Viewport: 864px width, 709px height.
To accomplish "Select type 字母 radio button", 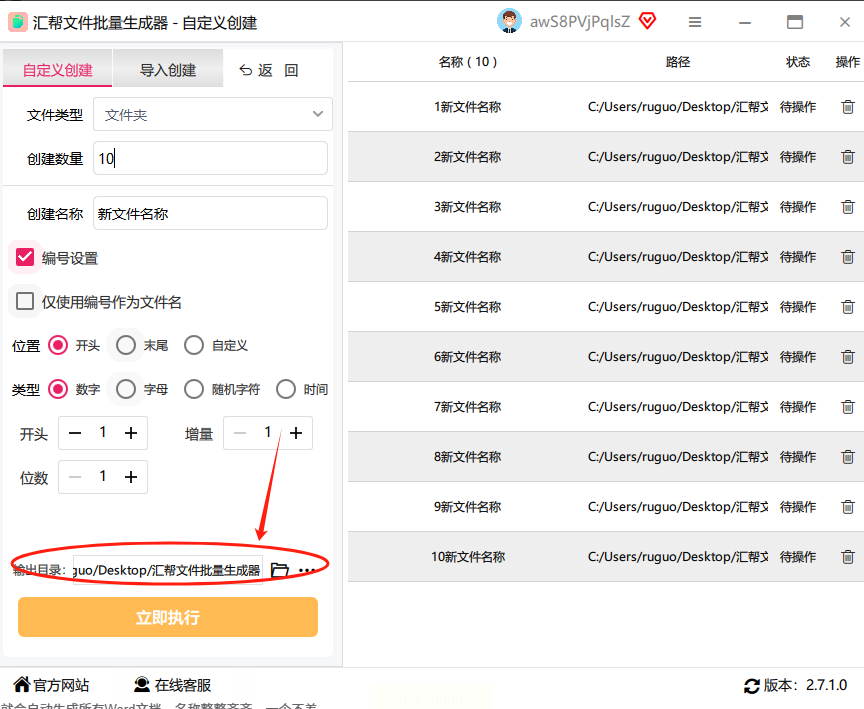I will (x=126, y=389).
